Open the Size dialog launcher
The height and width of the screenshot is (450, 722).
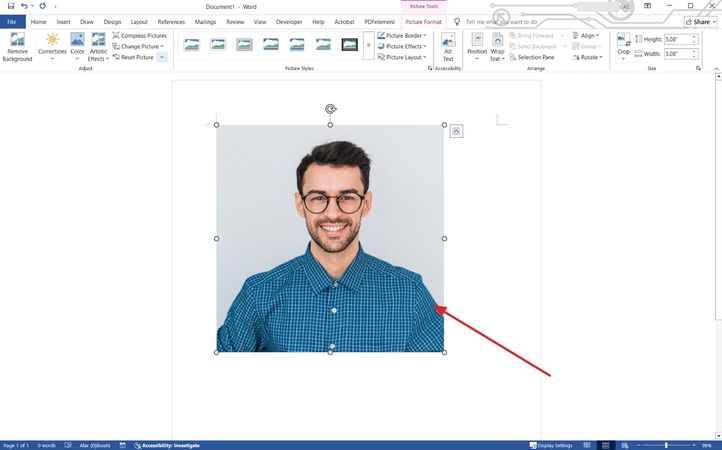698,68
